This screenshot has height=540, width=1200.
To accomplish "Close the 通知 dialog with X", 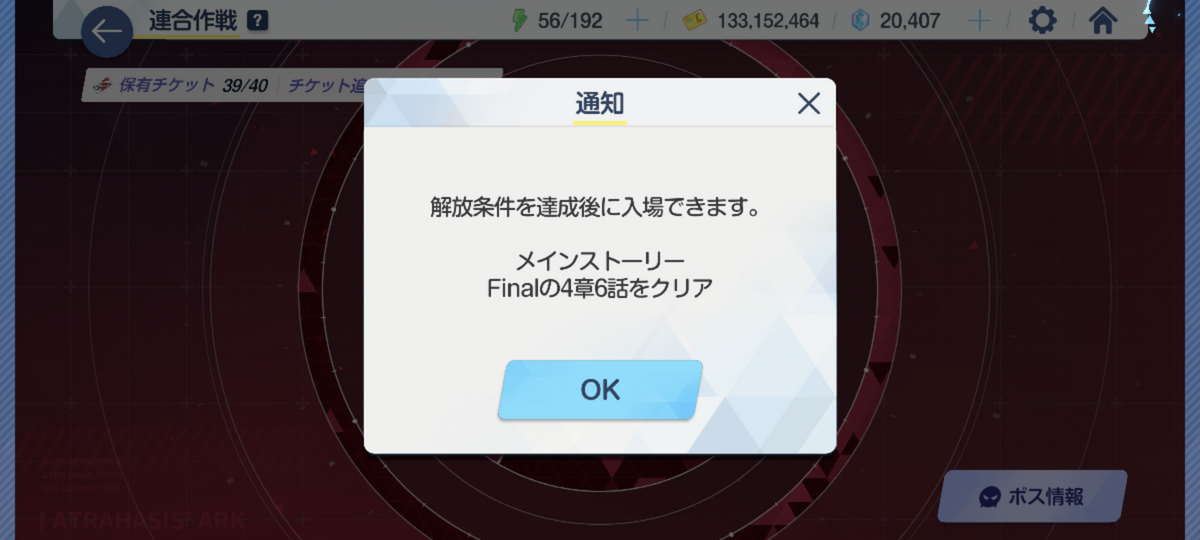I will 808,103.
